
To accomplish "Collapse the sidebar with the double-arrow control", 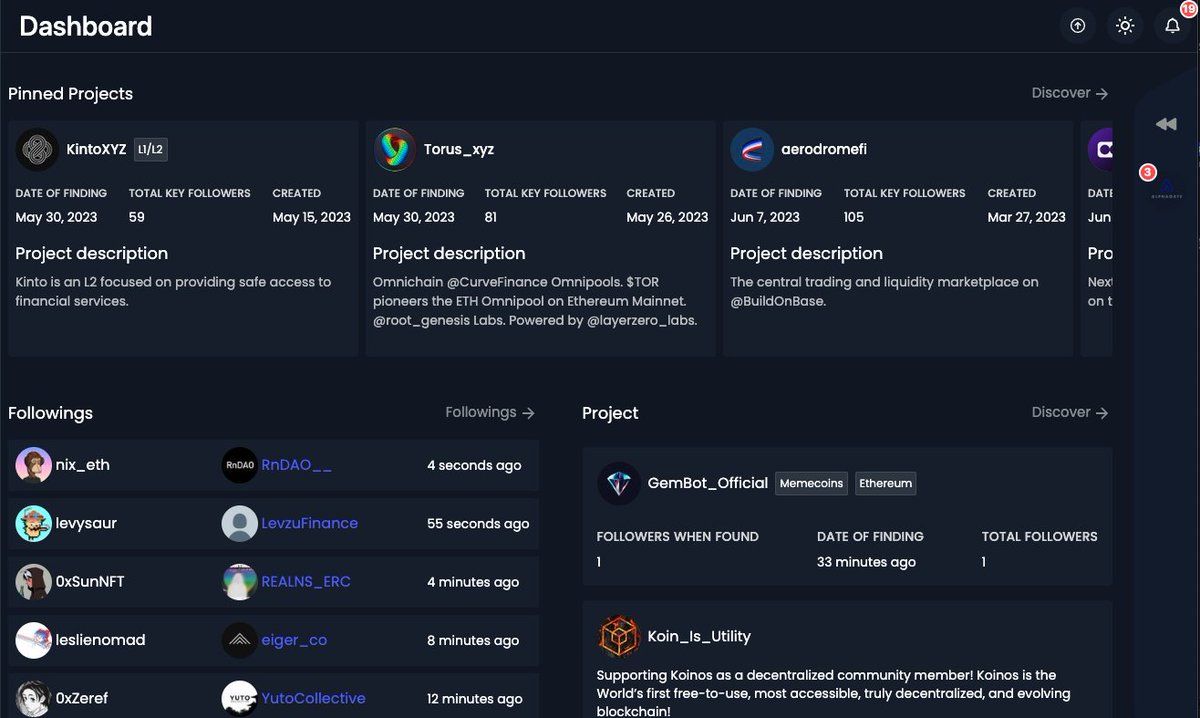I will click(1165, 124).
